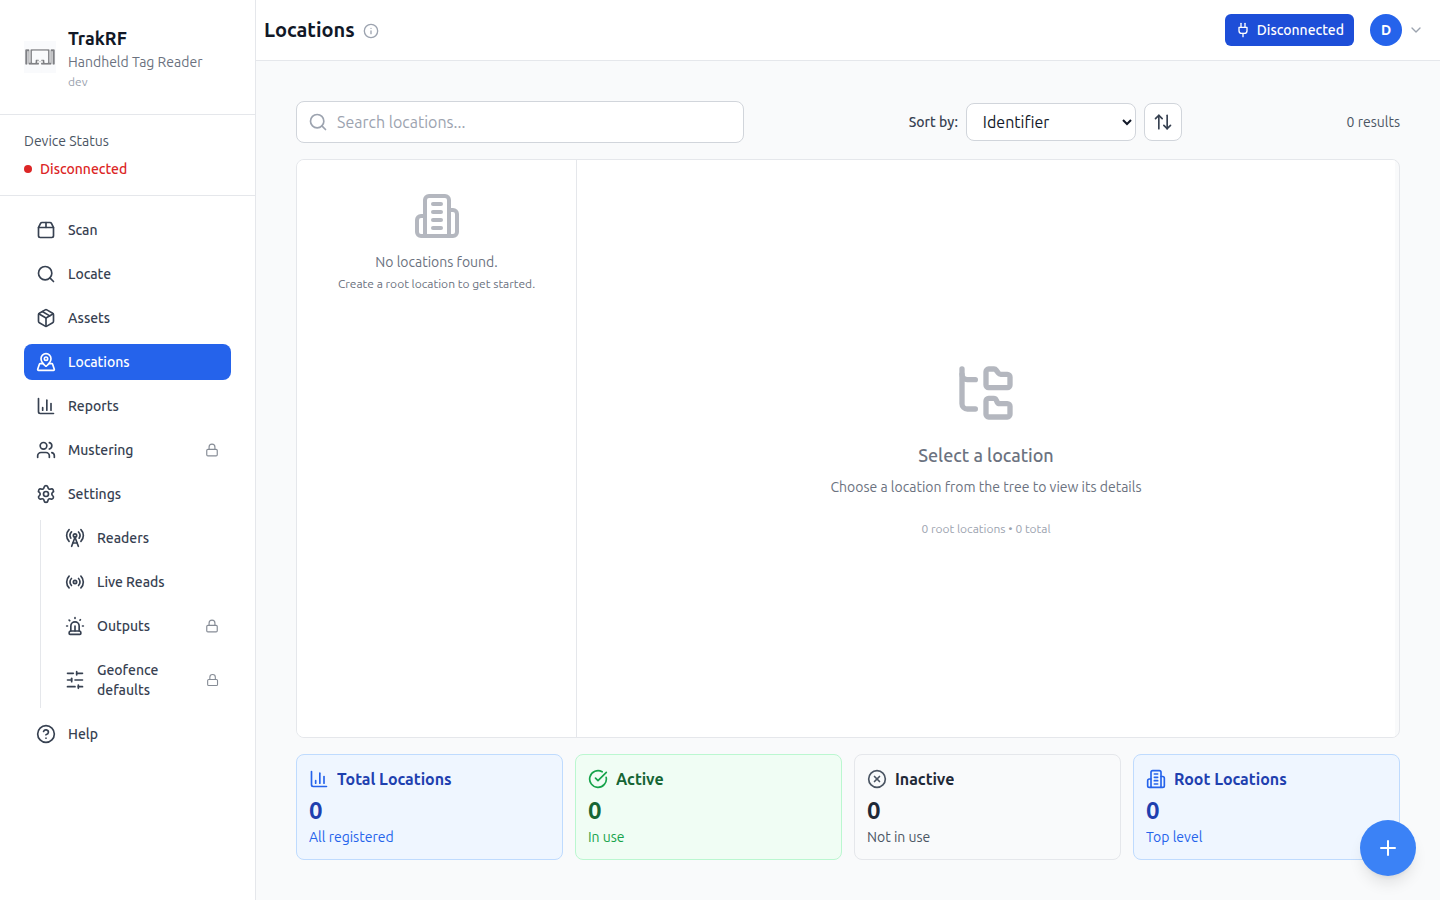Image resolution: width=1440 pixels, height=900 pixels.
Task: Click the Outputs siren icon
Action: pyautogui.click(x=75, y=626)
